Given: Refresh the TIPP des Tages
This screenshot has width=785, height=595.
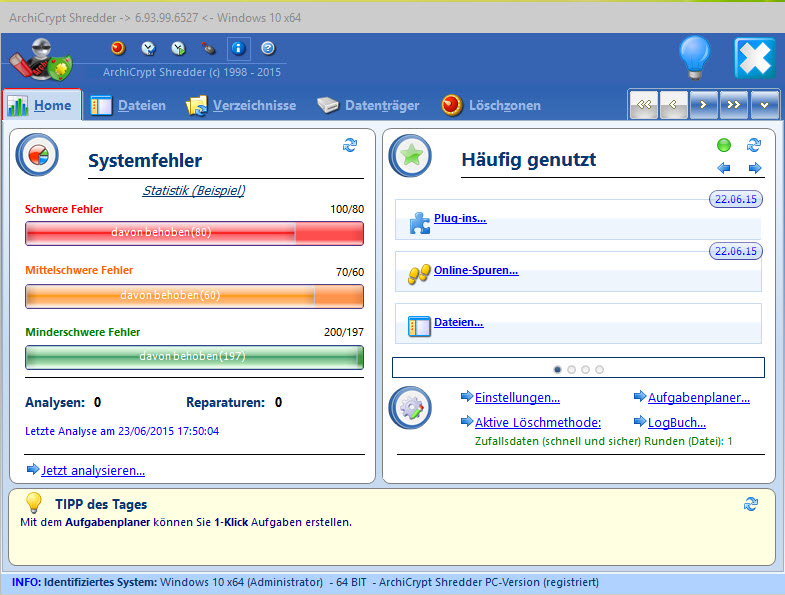Looking at the screenshot, I should click(751, 504).
